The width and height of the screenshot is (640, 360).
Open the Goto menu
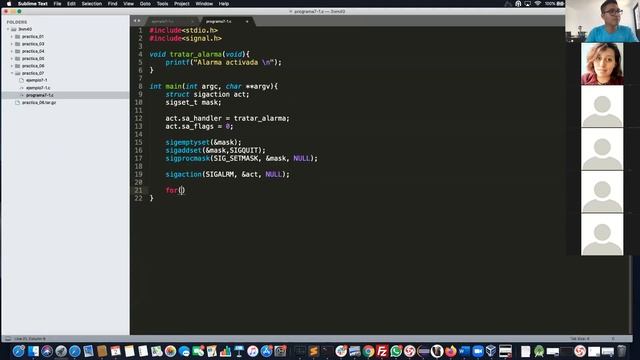[x=145, y=4]
